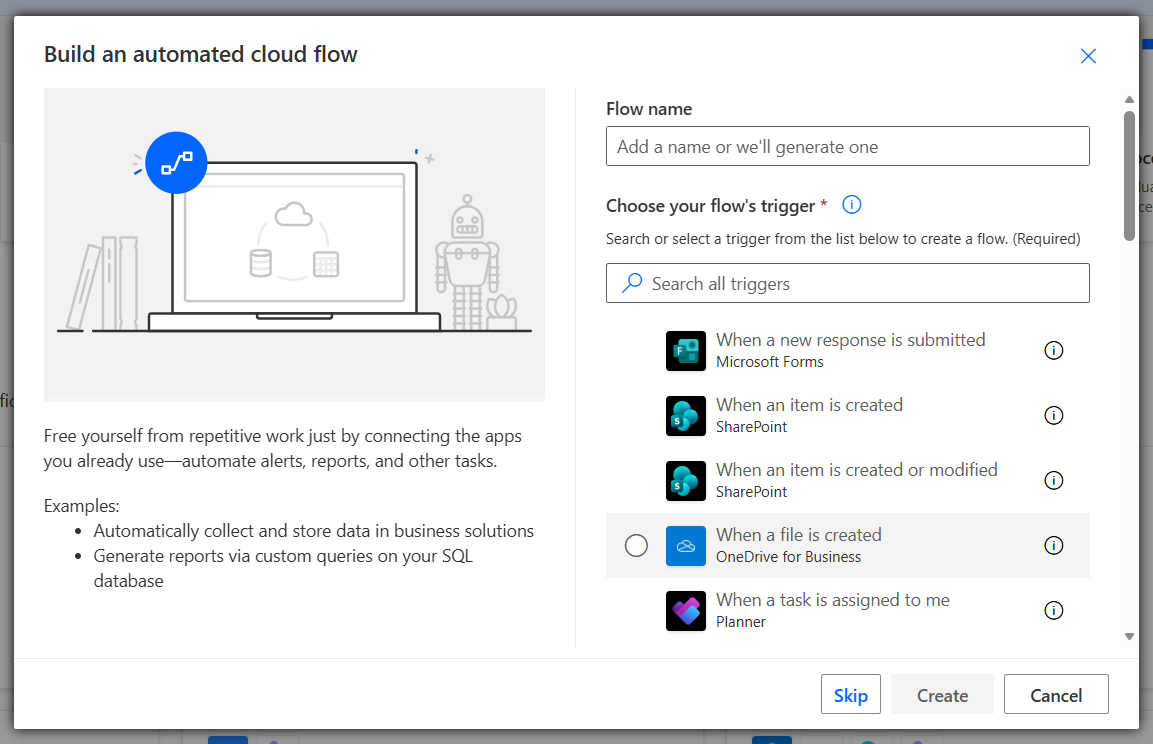This screenshot has height=744, width=1153.
Task: Select 'When a new response is submitted' trigger text
Action: coord(851,340)
